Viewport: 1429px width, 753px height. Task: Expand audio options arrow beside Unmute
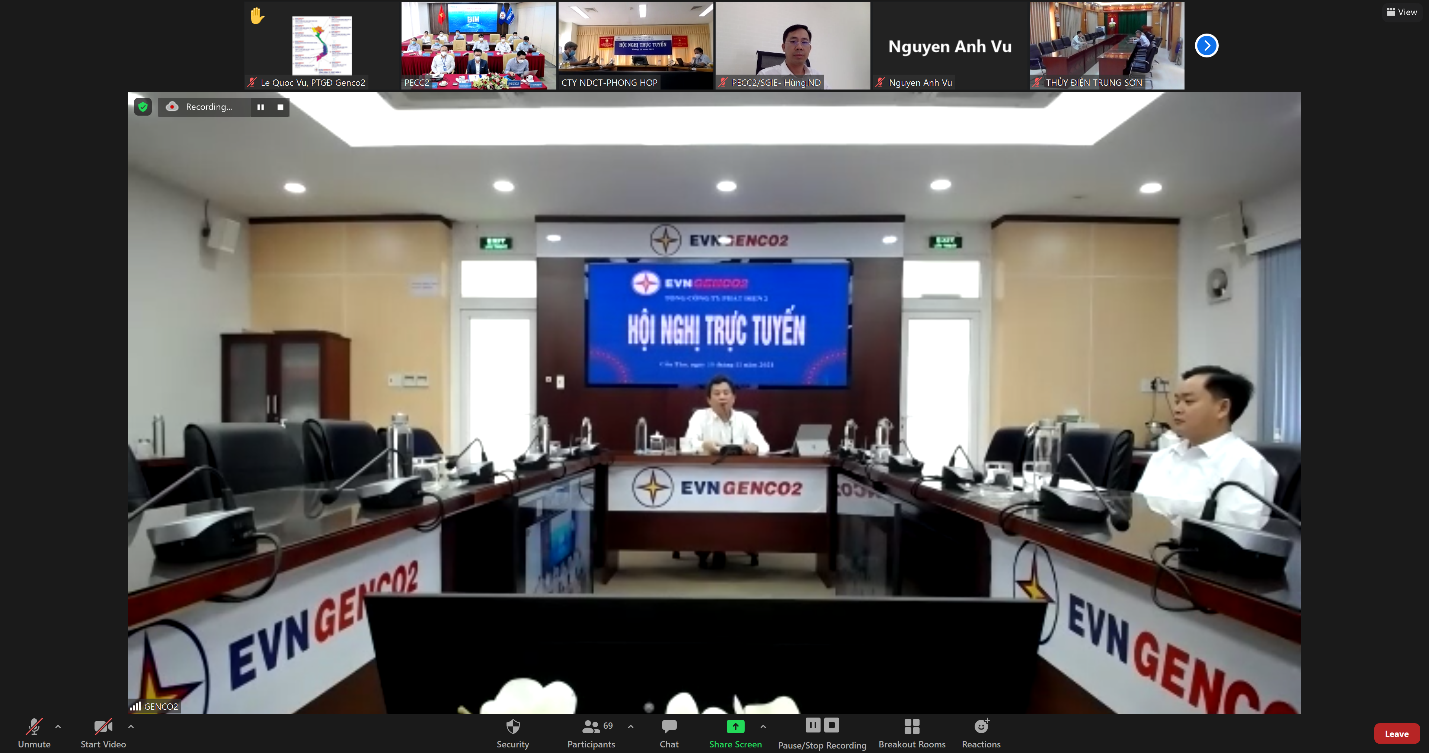click(x=58, y=727)
